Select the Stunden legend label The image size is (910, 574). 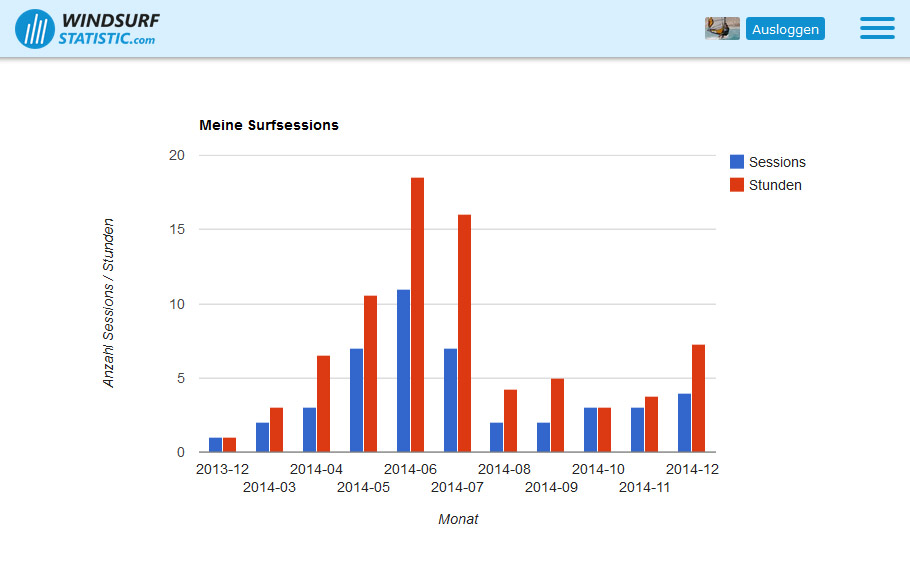(775, 185)
